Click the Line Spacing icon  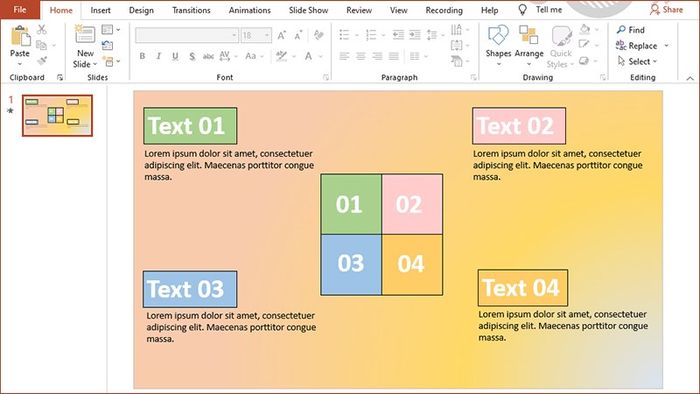432,35
